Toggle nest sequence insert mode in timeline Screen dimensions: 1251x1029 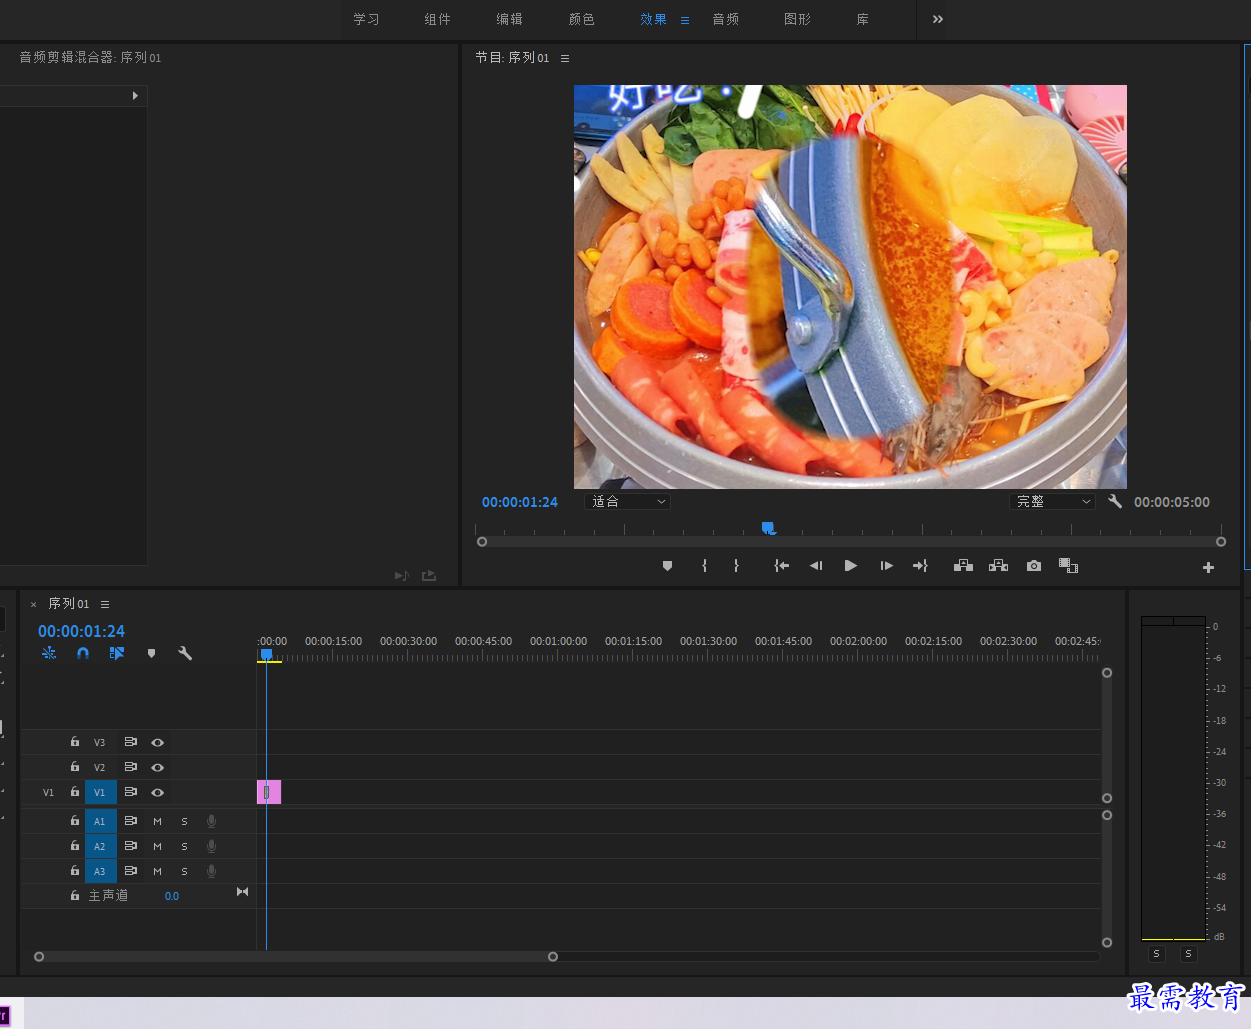[x=49, y=653]
